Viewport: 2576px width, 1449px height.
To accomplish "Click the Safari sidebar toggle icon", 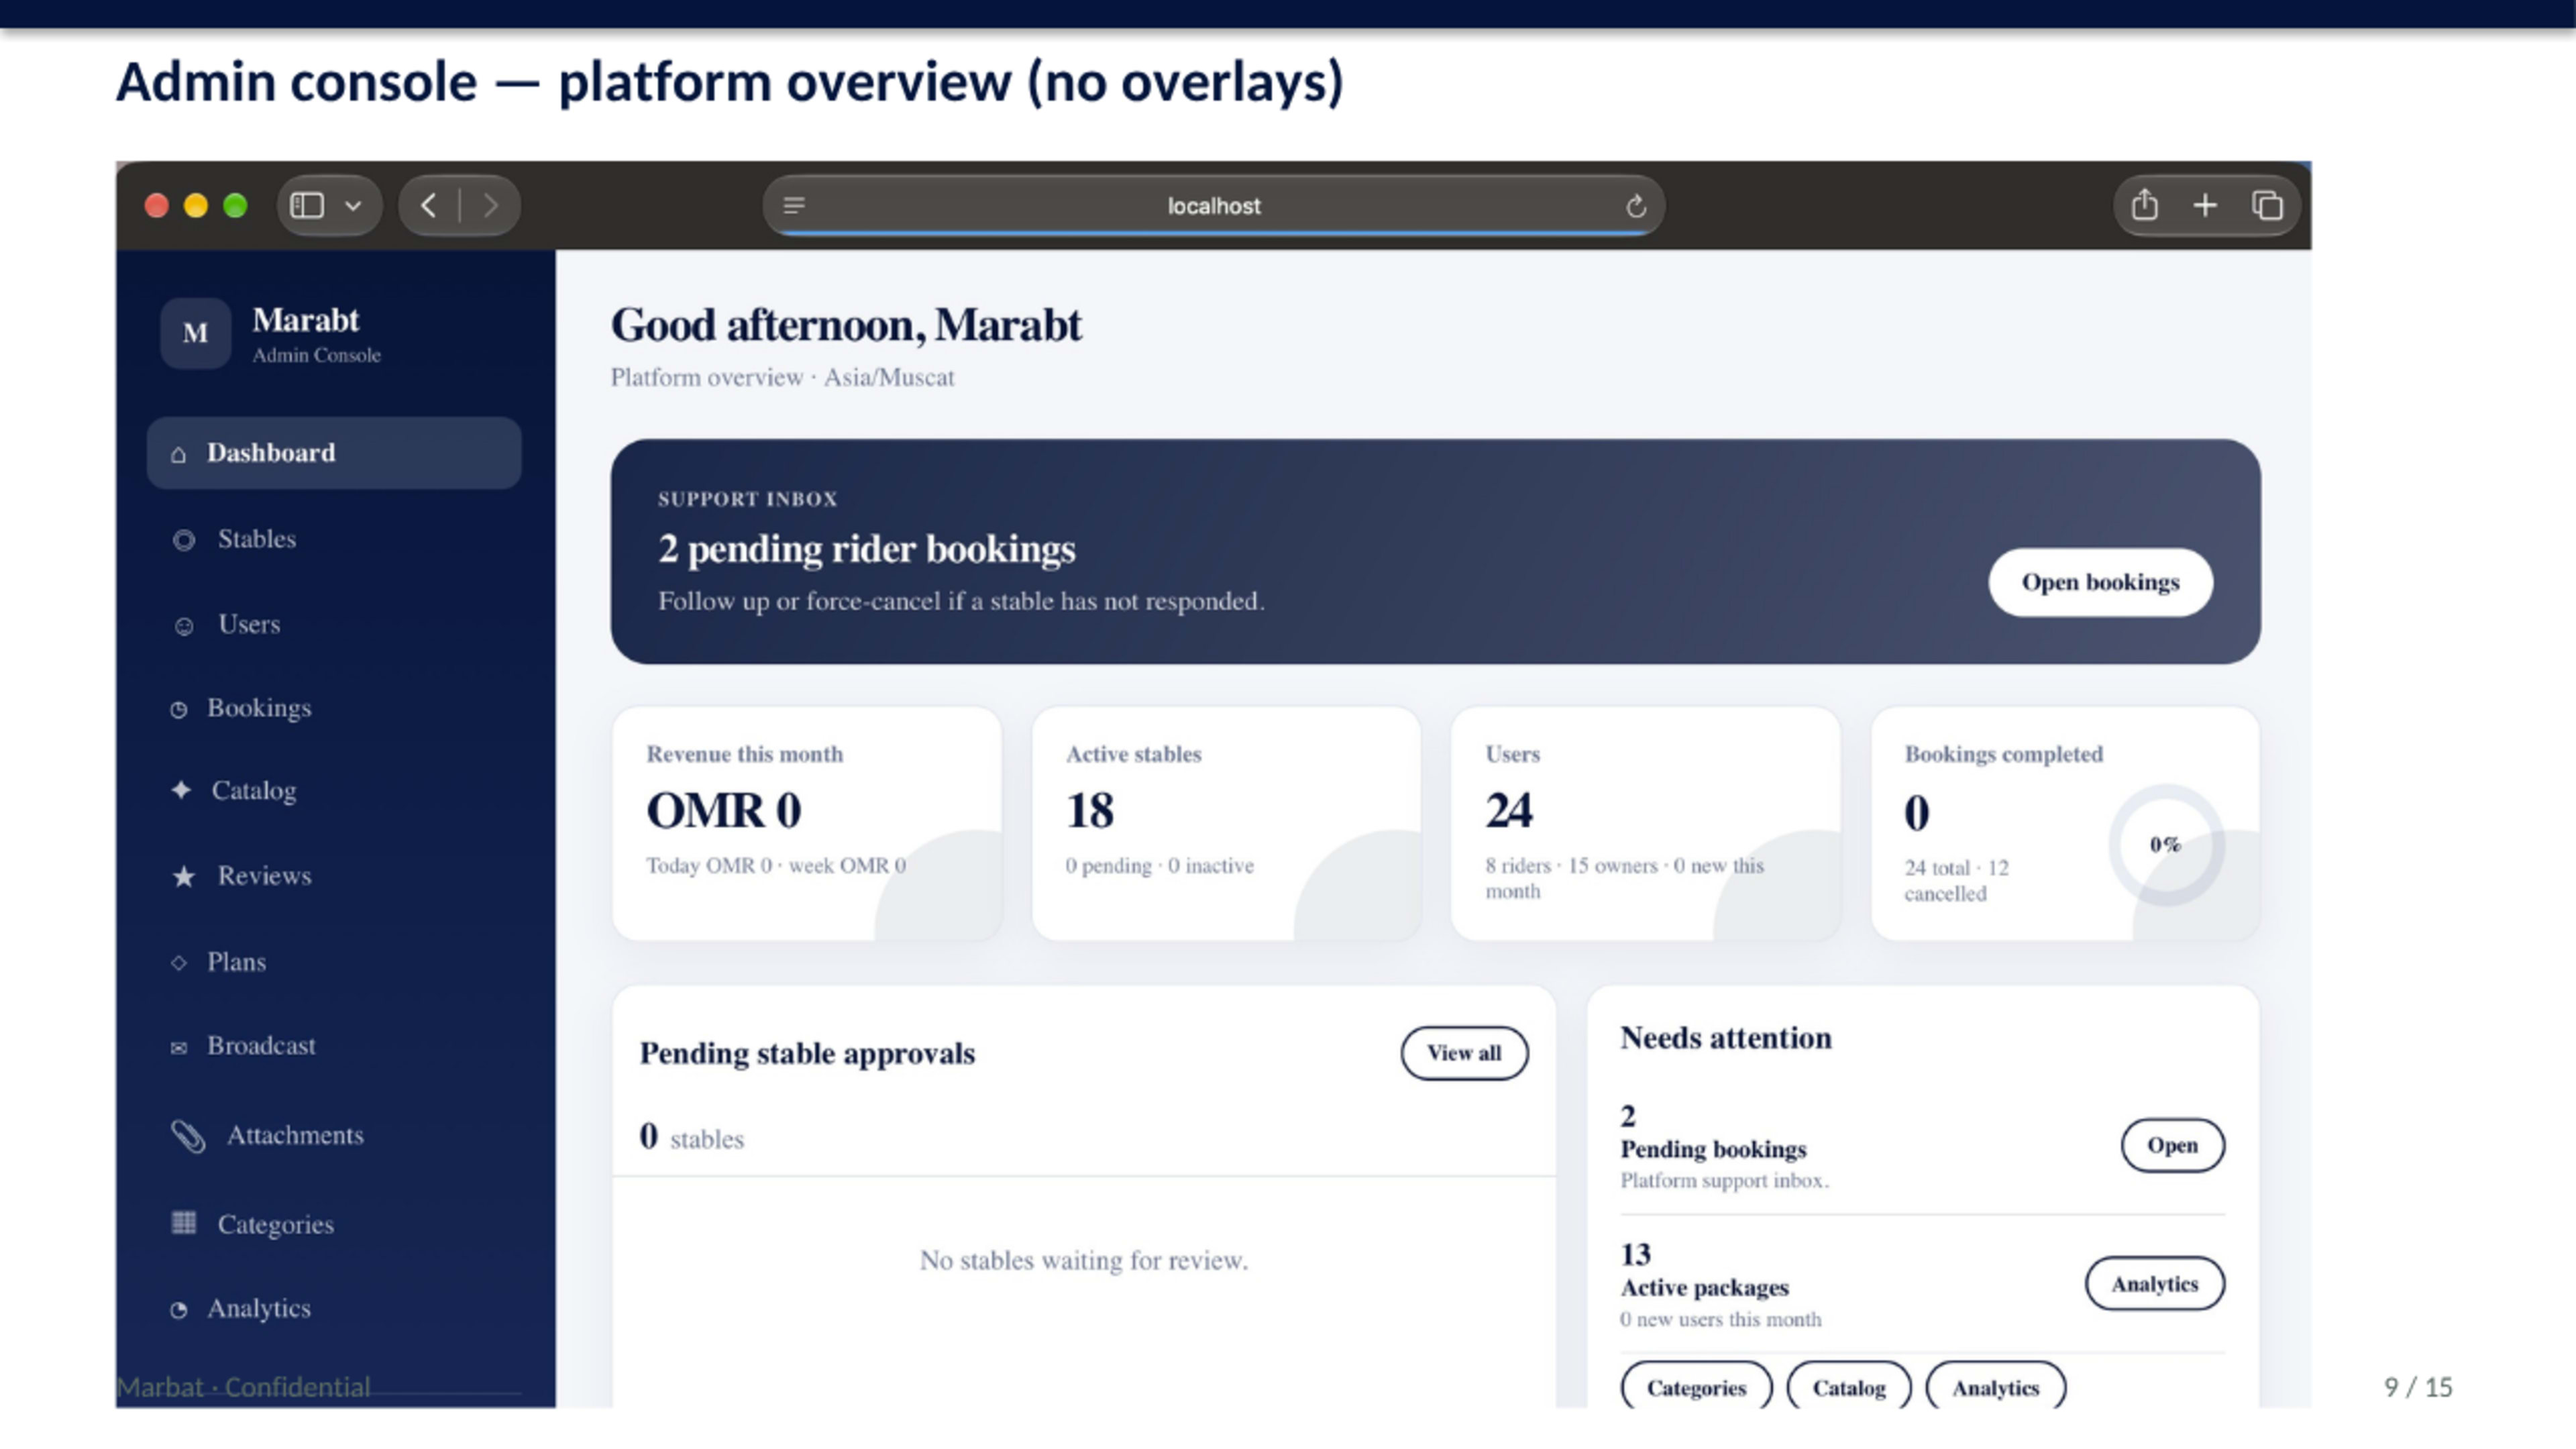I will click(306, 205).
